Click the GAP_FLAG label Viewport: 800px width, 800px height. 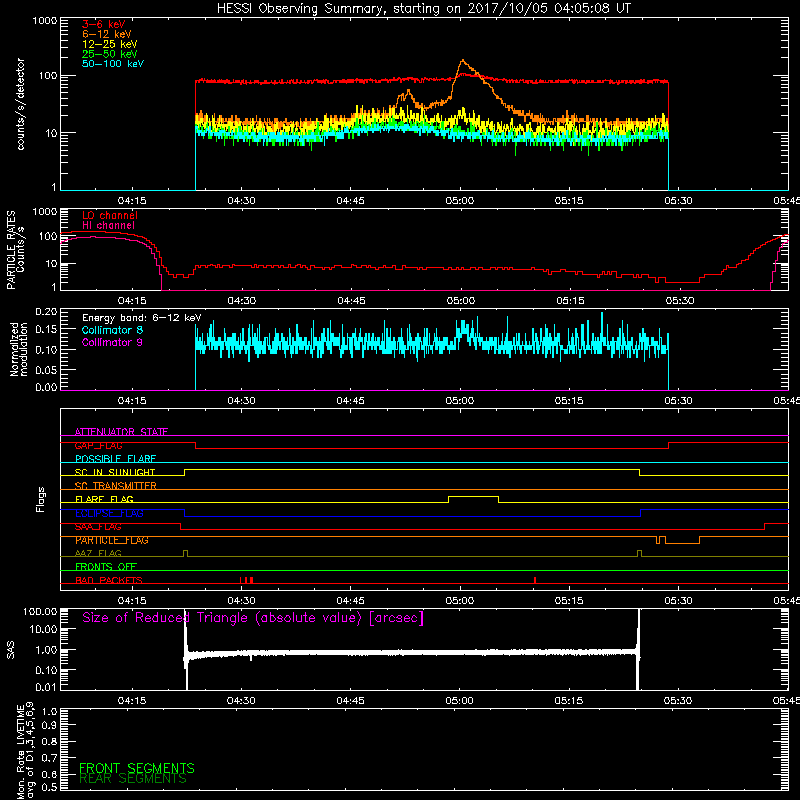(x=98, y=445)
